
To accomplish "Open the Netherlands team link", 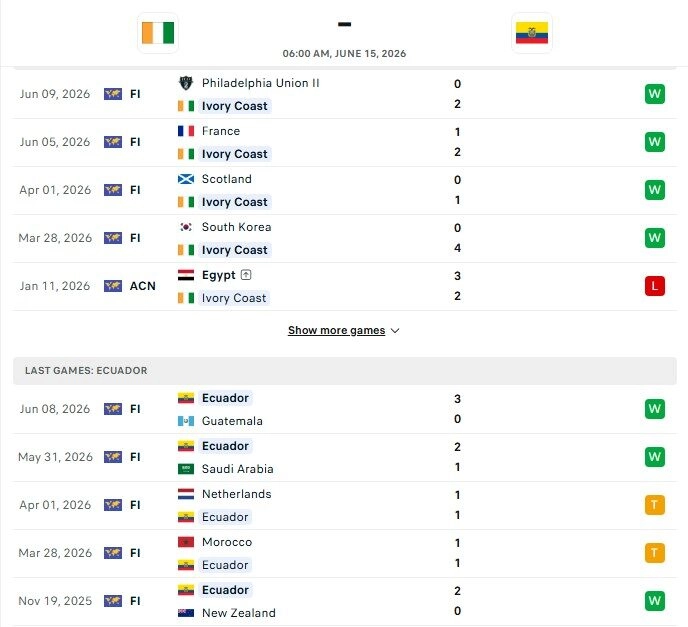I will [236, 494].
